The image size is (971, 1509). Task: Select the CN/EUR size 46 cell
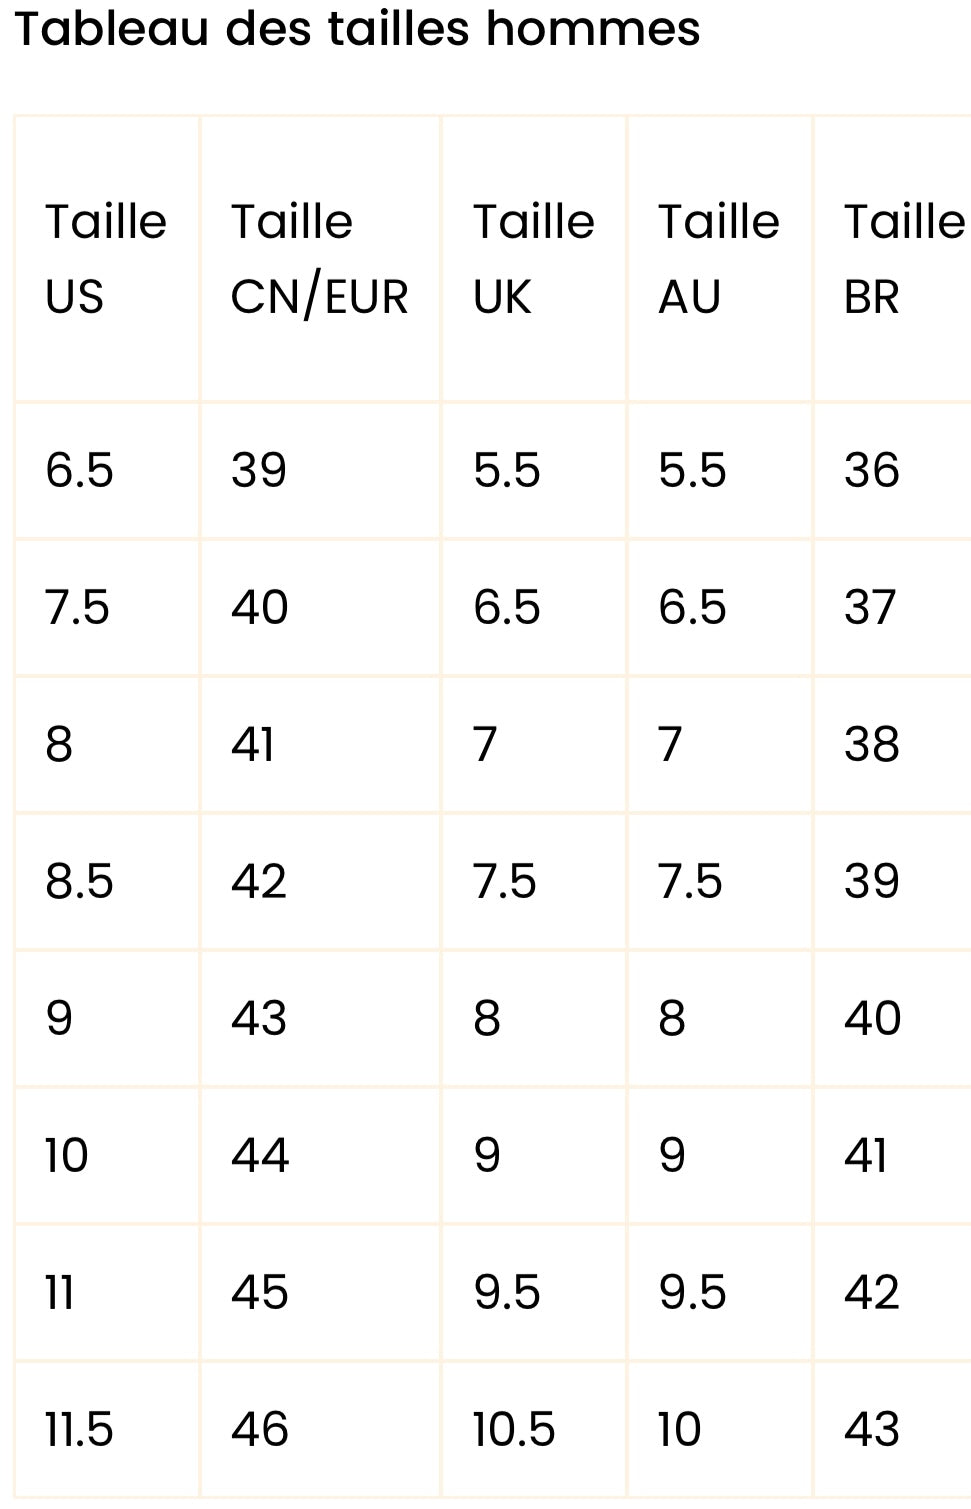click(x=320, y=1429)
